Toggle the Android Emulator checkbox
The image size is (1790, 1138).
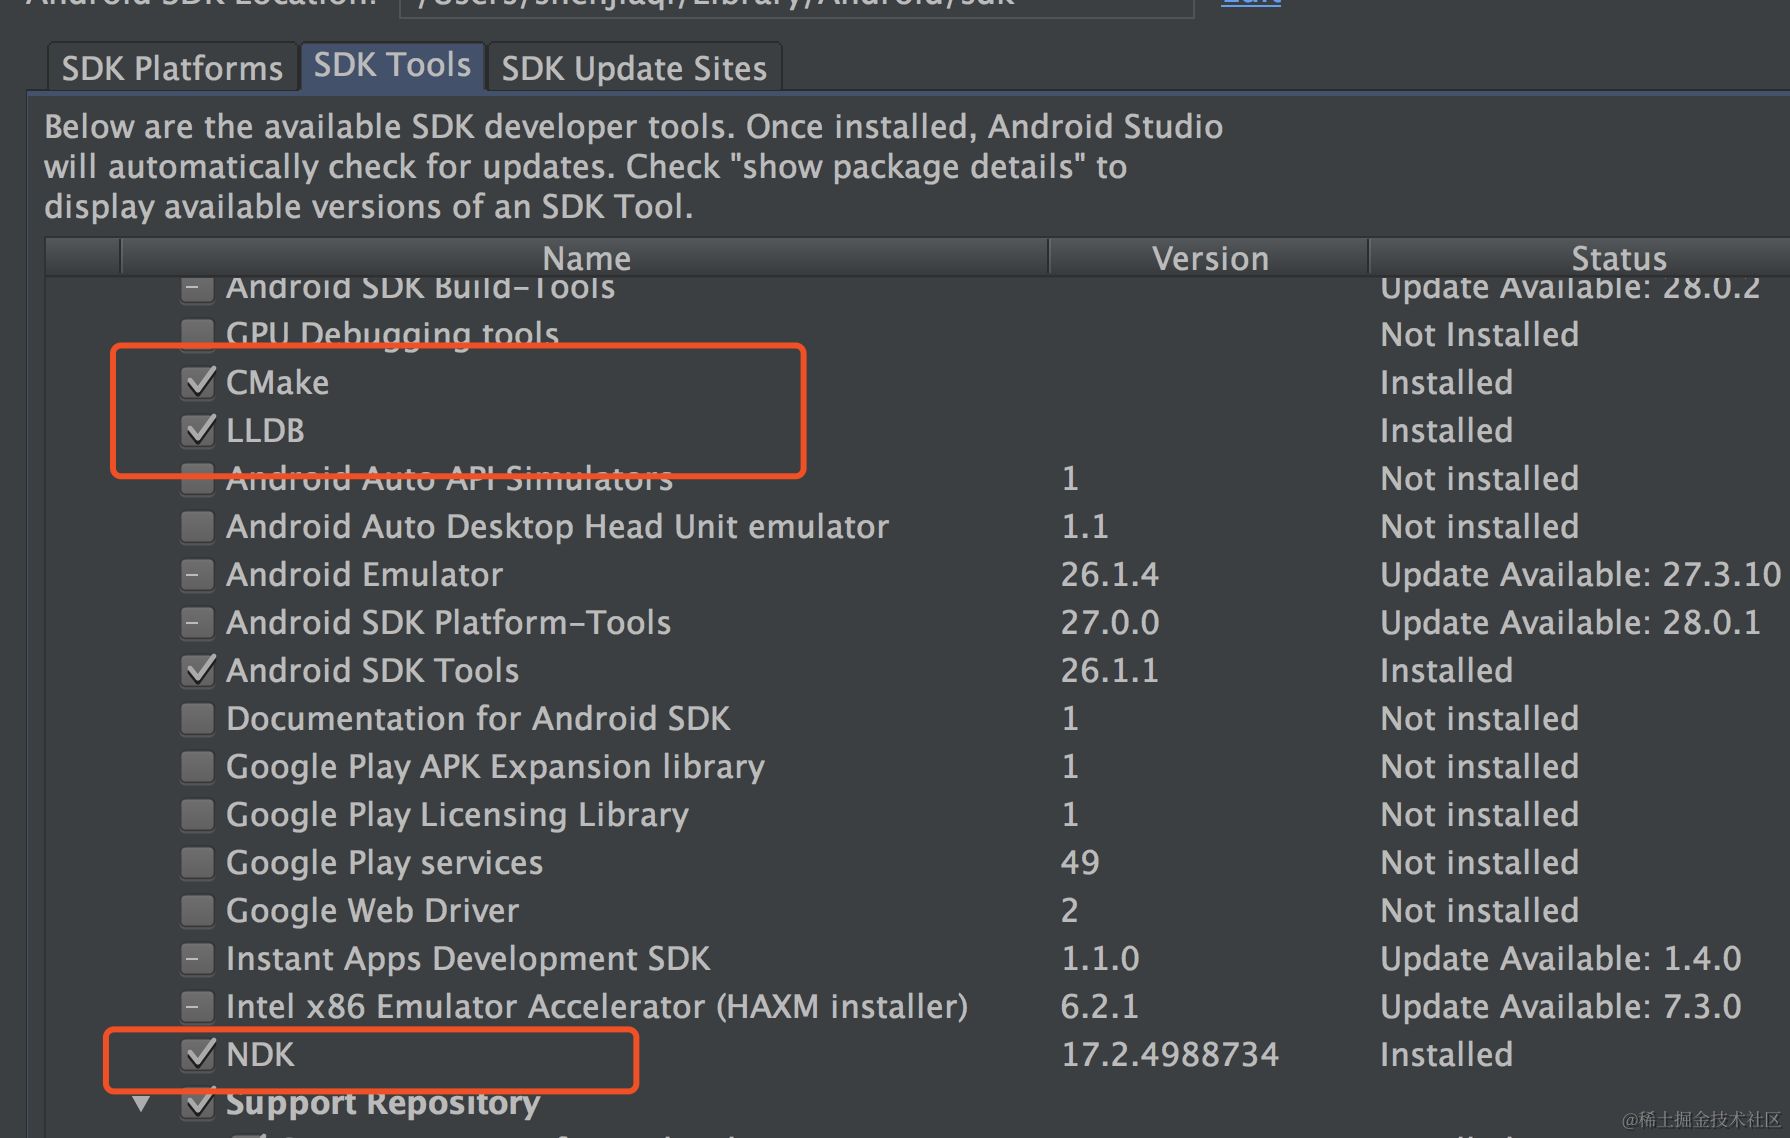coord(198,574)
